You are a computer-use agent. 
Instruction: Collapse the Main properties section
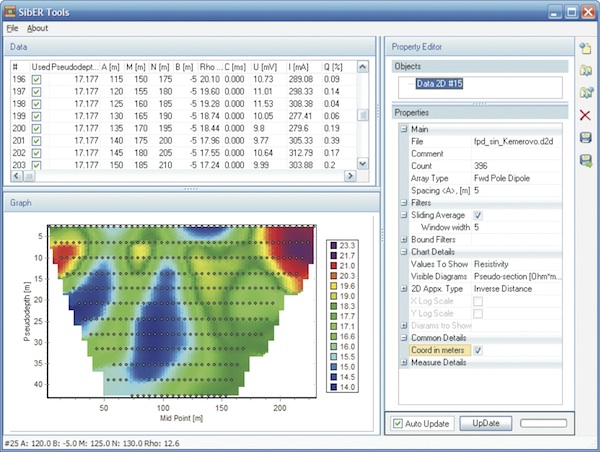[x=402, y=129]
